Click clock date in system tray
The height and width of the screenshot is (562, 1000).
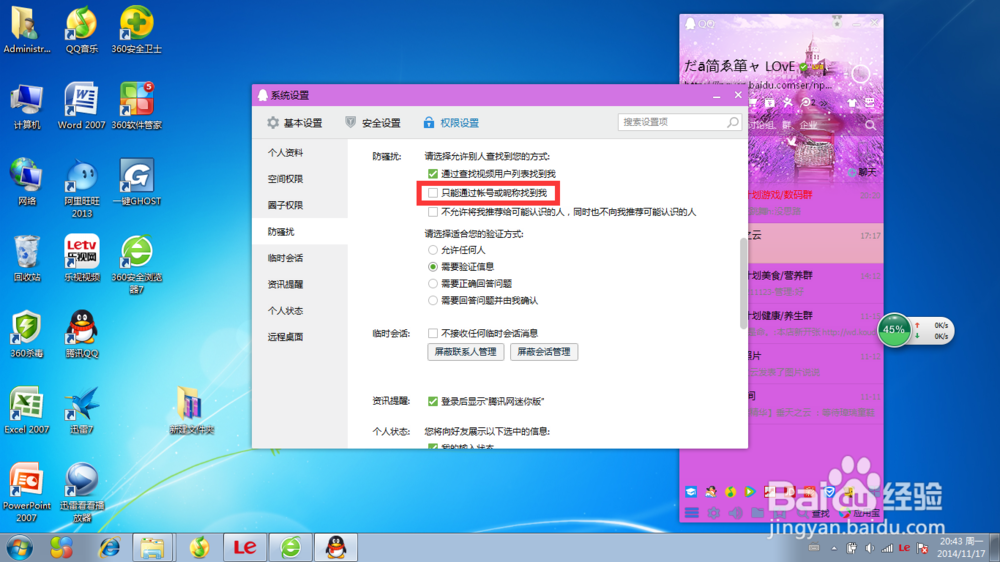point(962,548)
